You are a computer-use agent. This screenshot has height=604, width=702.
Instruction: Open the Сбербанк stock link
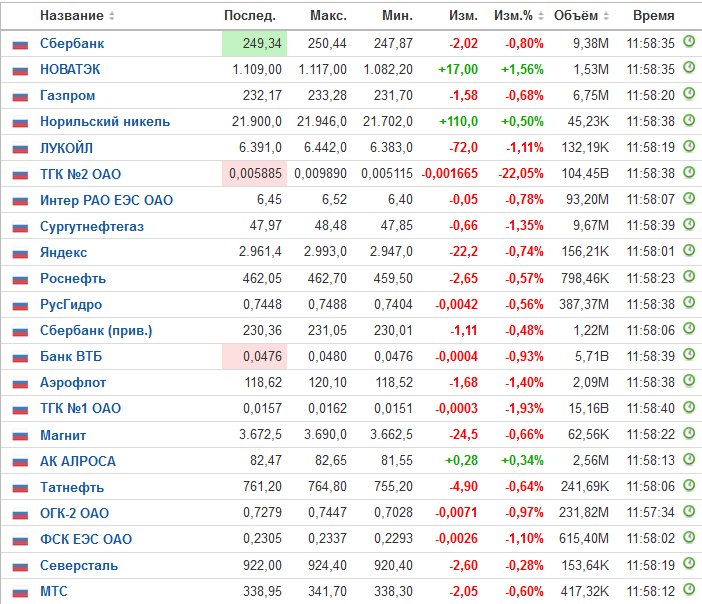pyautogui.click(x=72, y=43)
